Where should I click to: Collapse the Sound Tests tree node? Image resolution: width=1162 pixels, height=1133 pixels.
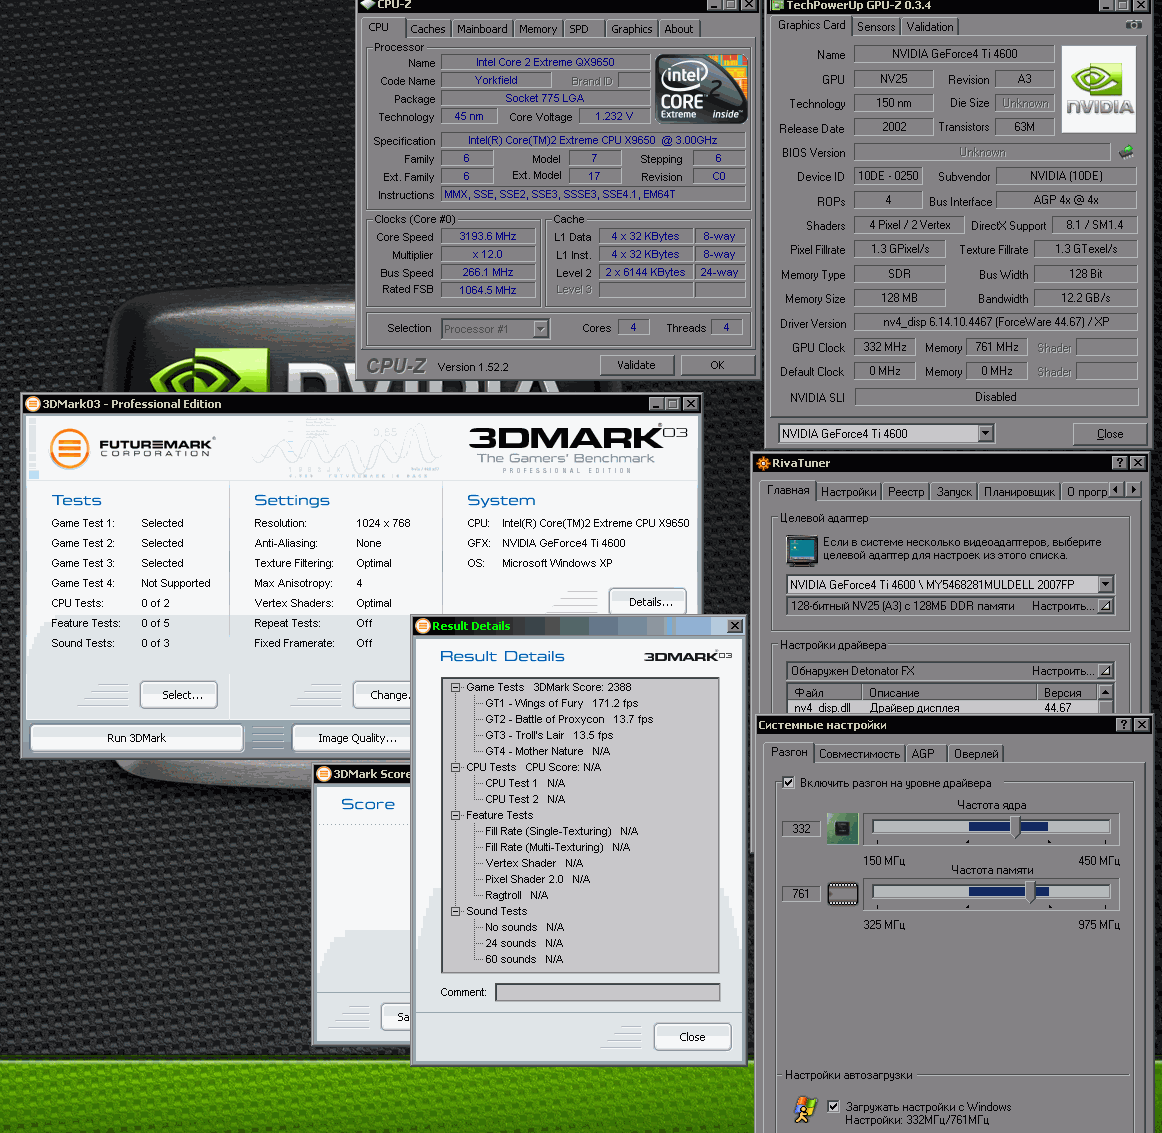(456, 911)
